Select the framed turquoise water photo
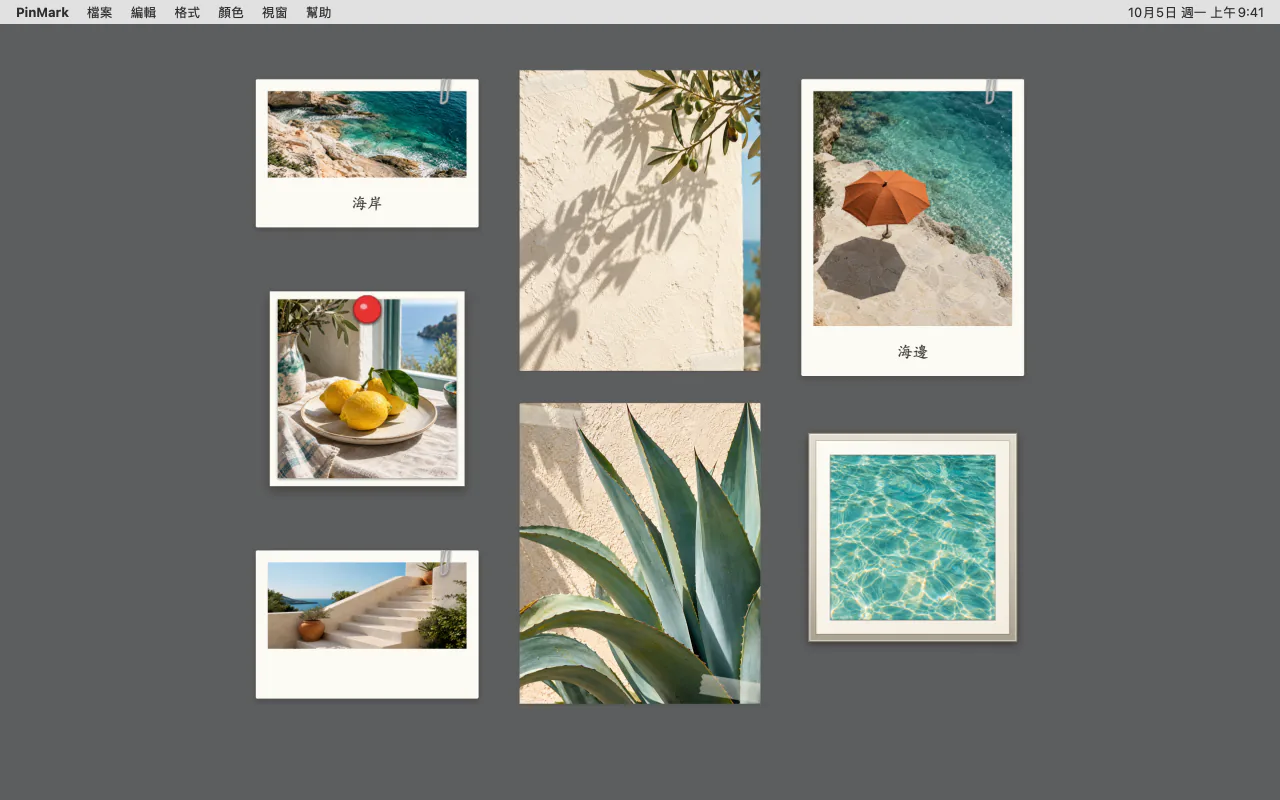 912,537
